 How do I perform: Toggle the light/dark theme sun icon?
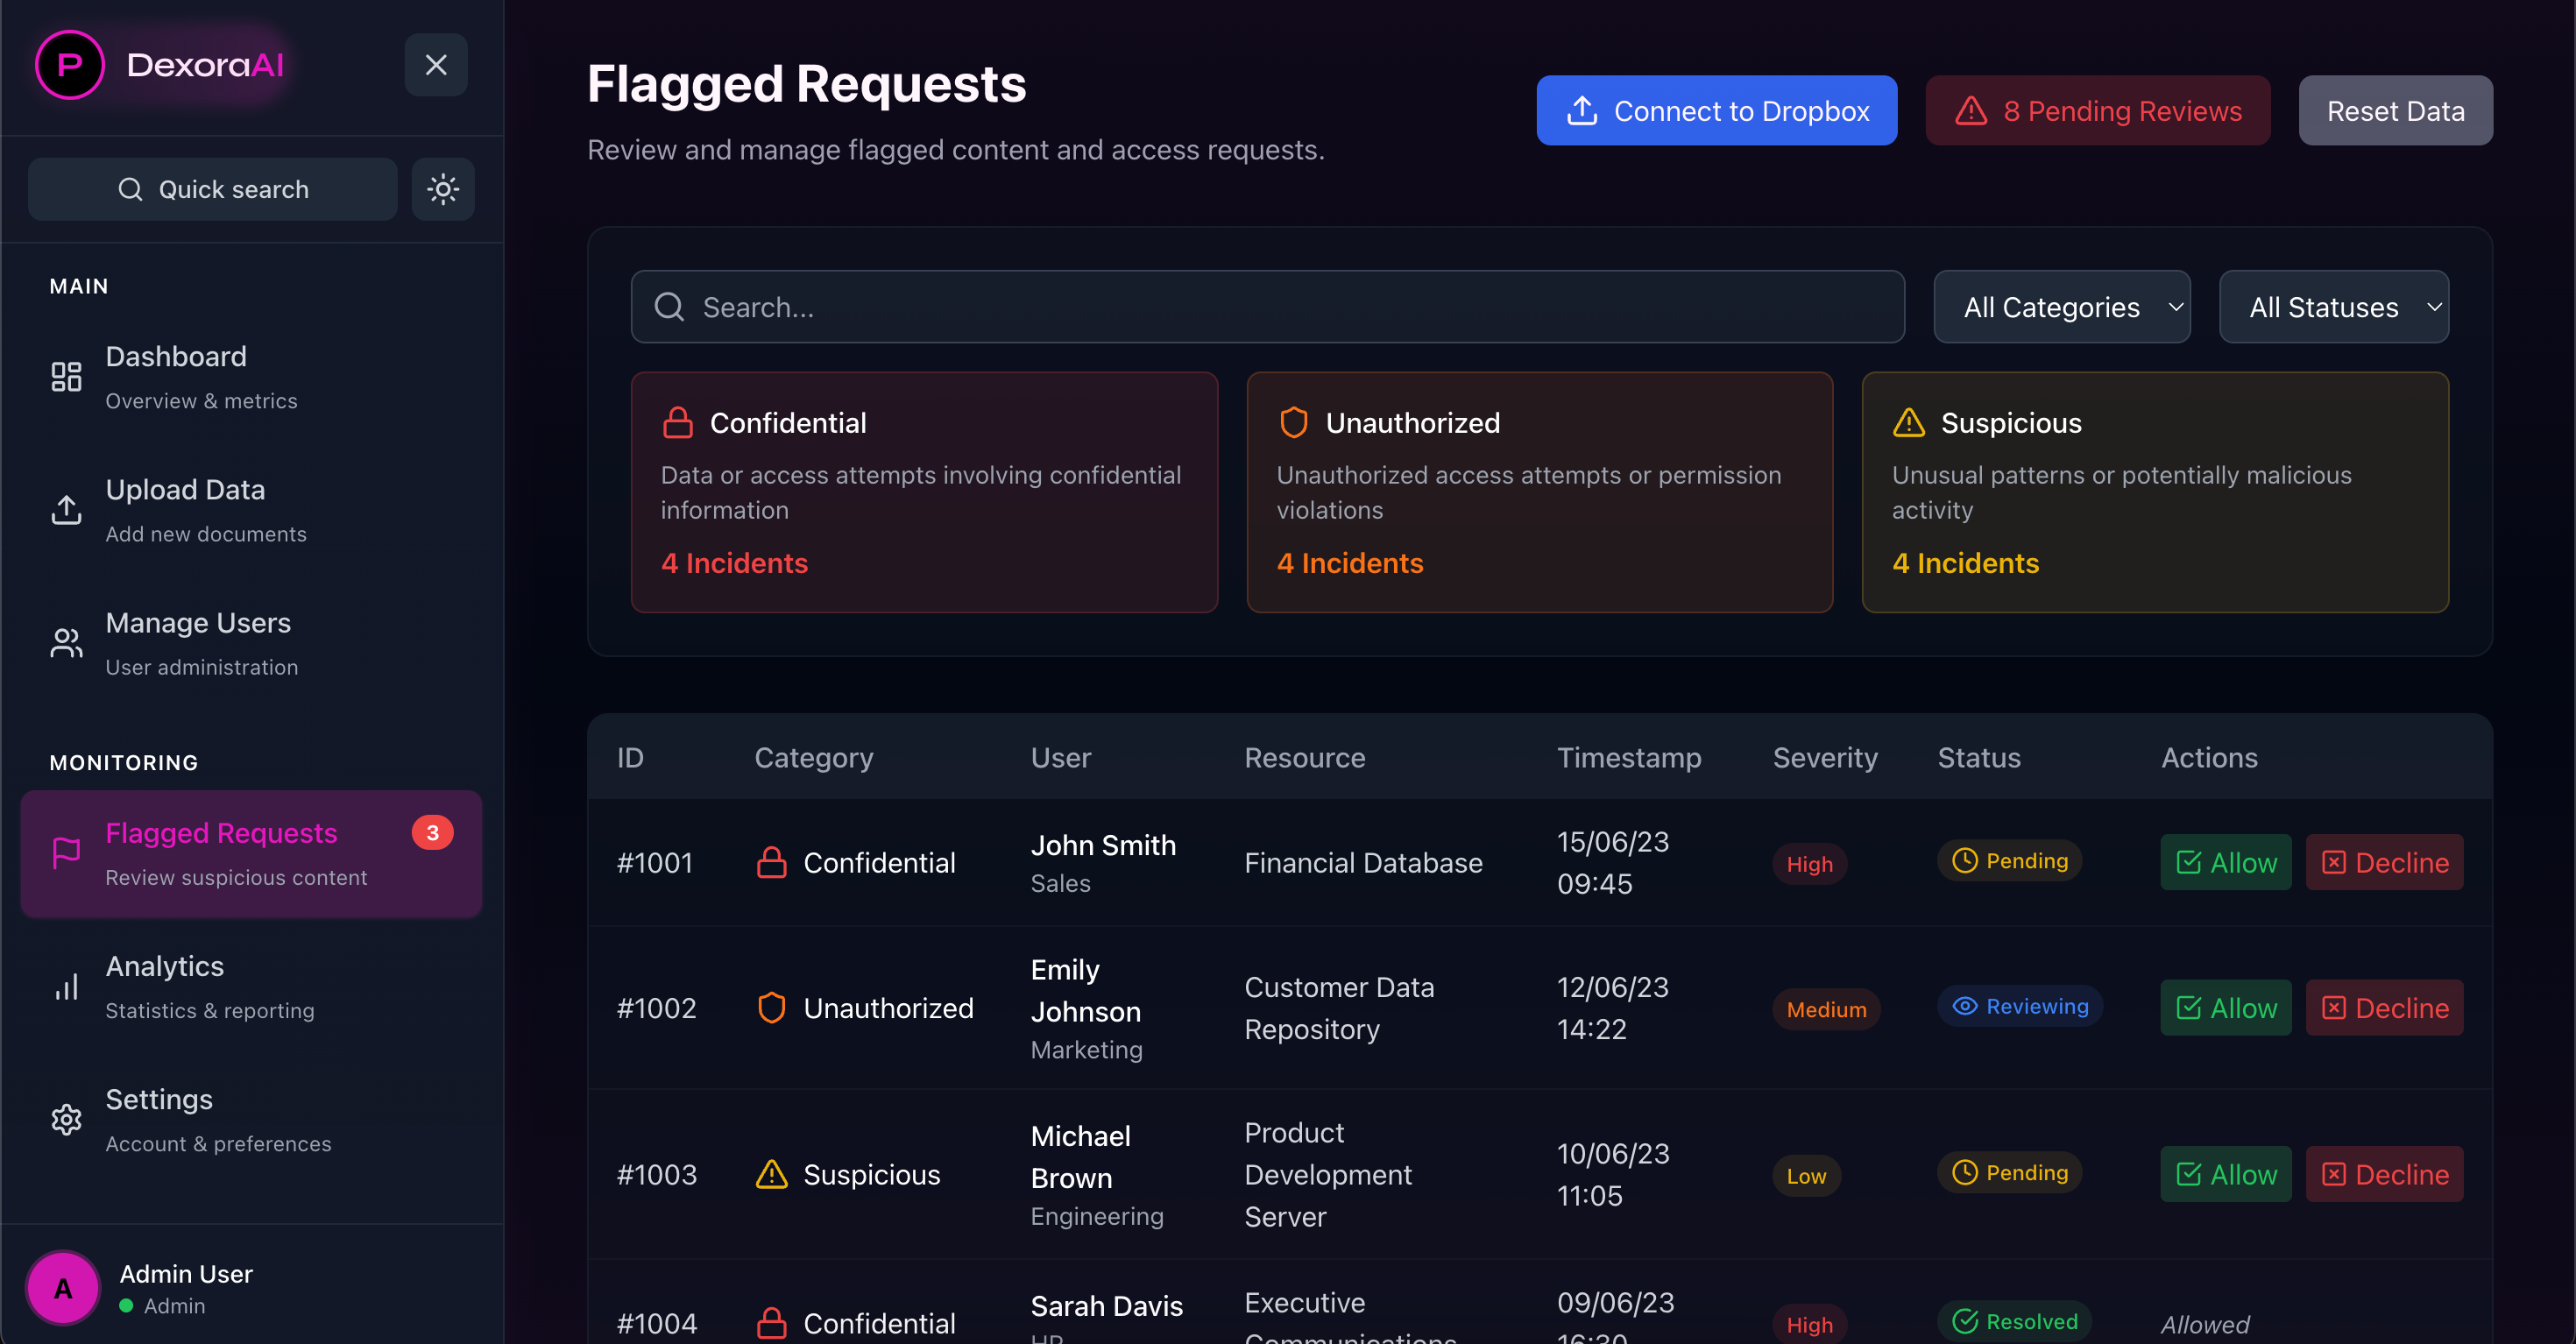[x=442, y=189]
